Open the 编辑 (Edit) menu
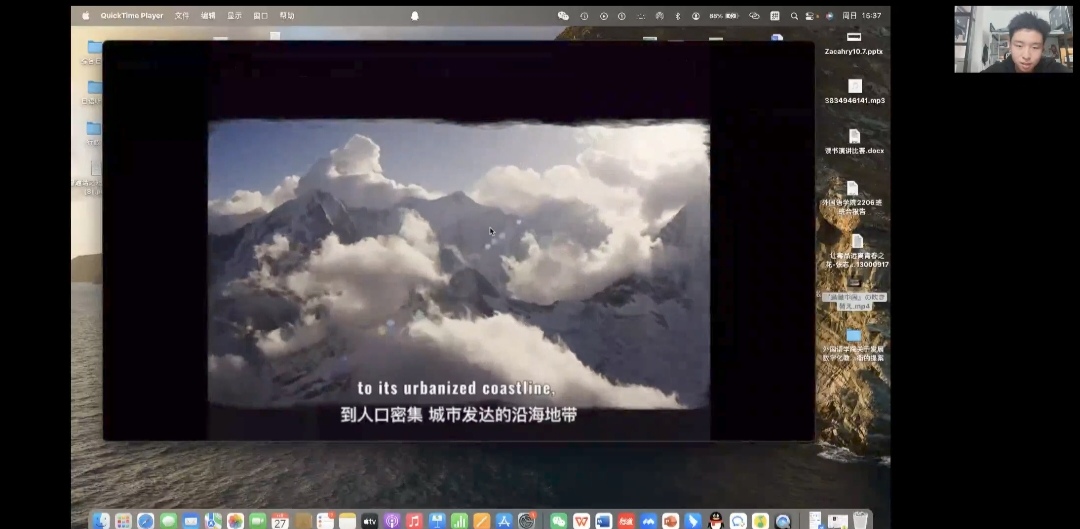 pyautogui.click(x=208, y=16)
